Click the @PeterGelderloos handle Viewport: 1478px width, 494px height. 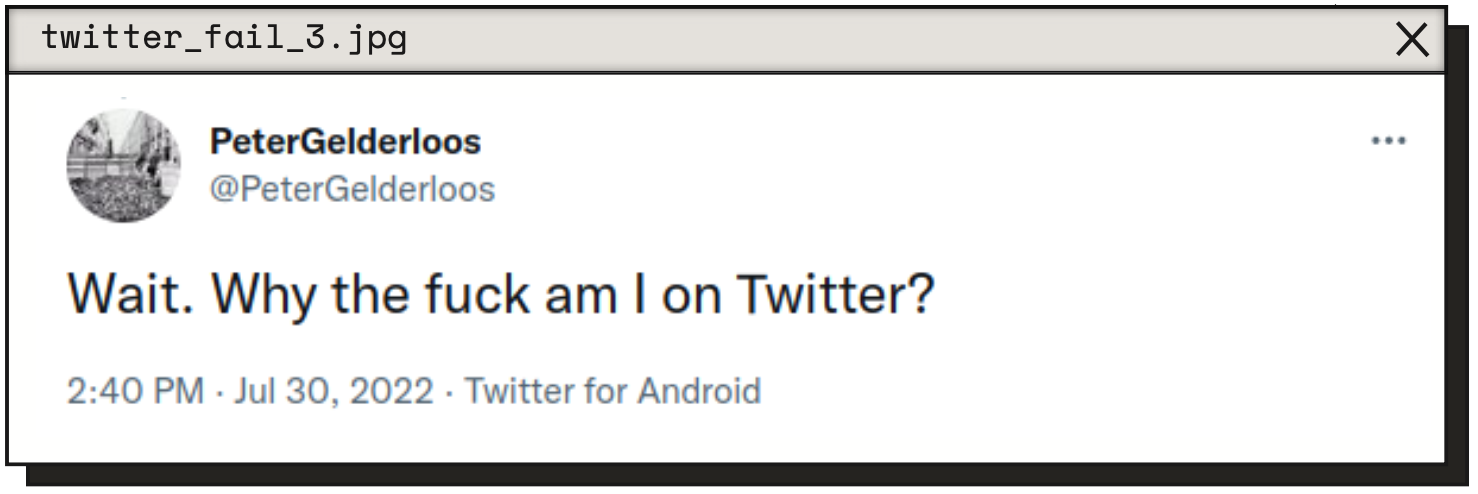(x=352, y=188)
